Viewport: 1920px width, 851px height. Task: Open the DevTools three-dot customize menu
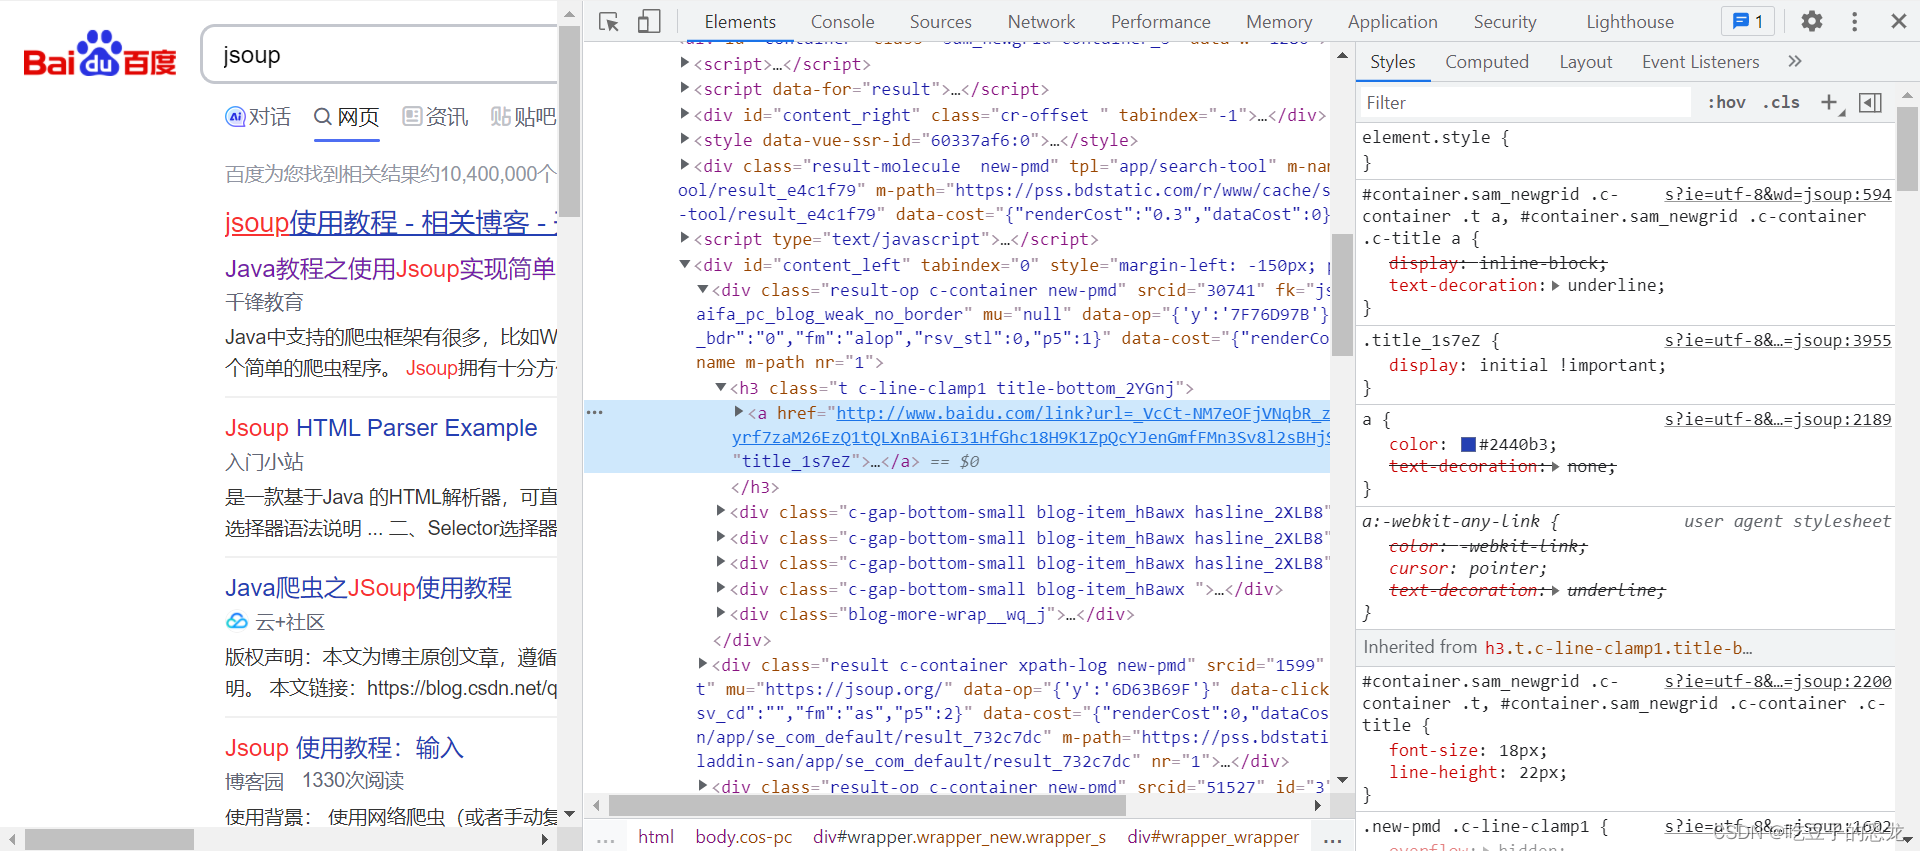coord(1855,21)
